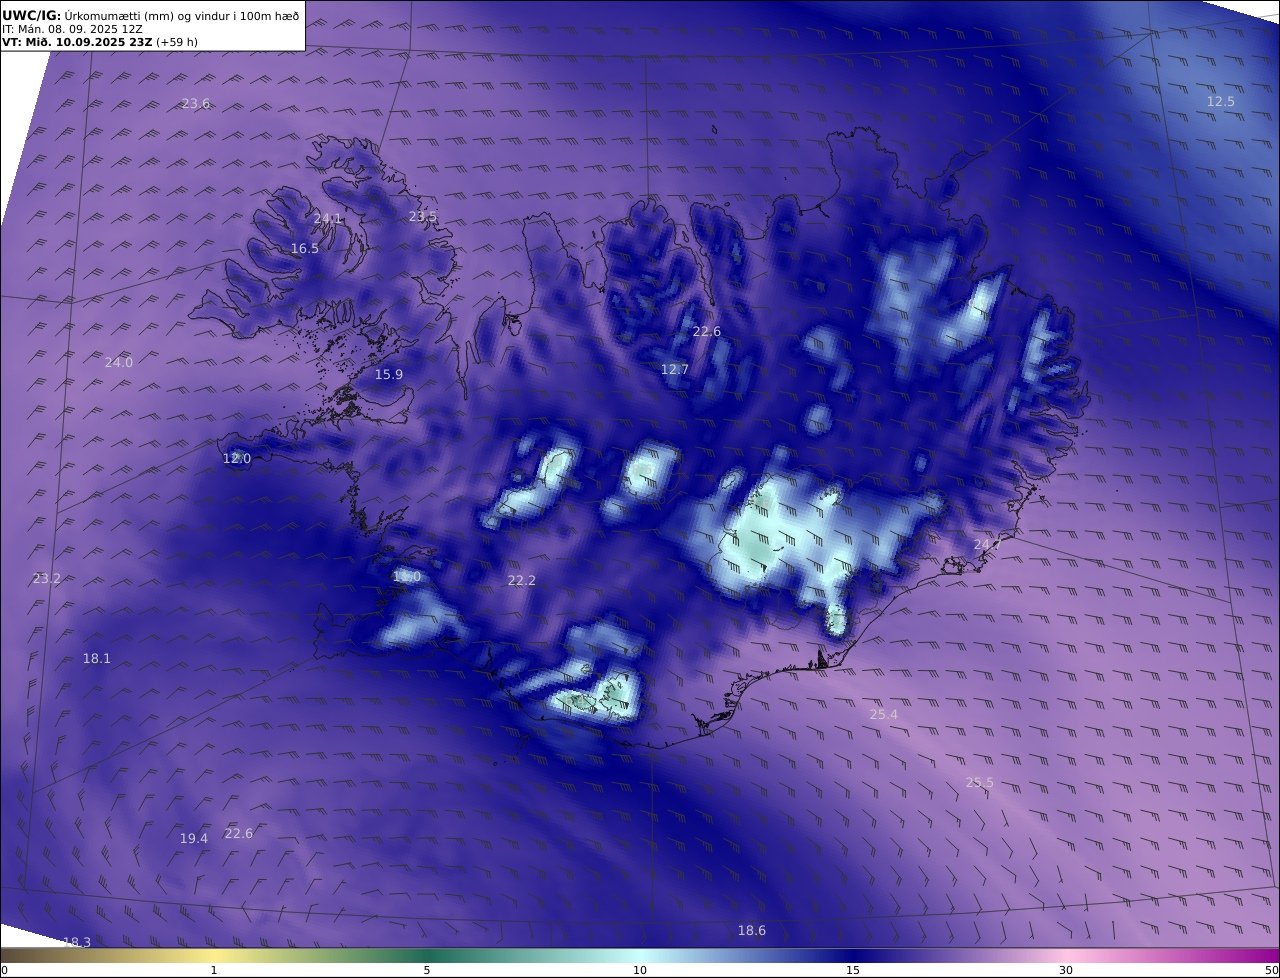Viewport: 1280px width, 978px height.
Task: Select the IT: Mán. 08.09.2025 12Z line
Action: click(x=73, y=30)
